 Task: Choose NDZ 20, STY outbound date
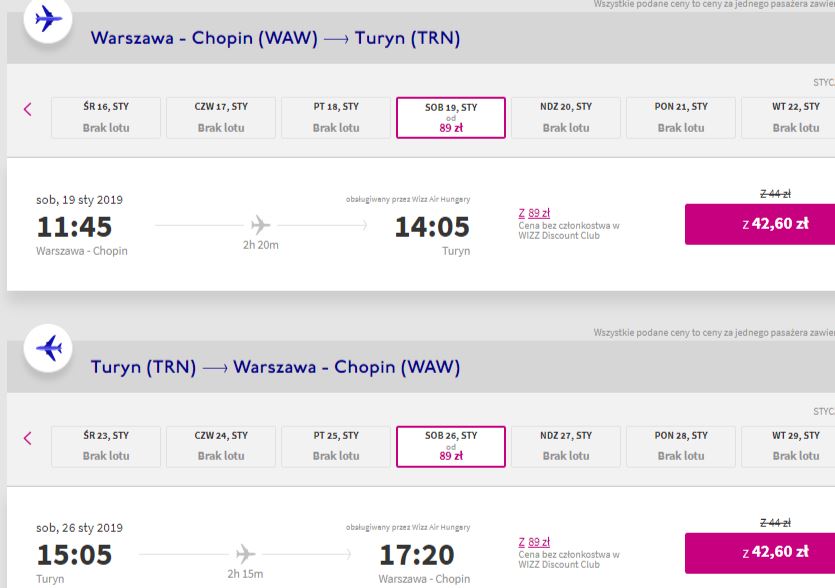coord(566,118)
